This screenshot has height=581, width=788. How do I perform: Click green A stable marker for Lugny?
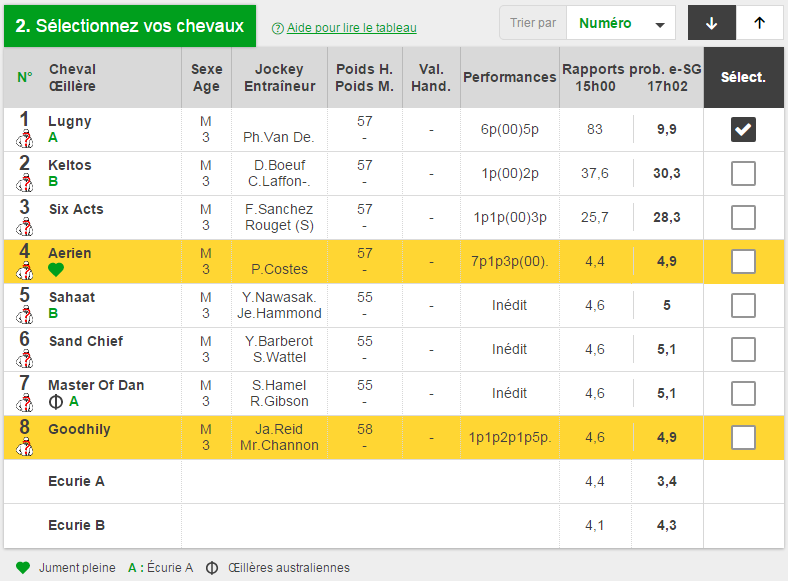[53, 138]
